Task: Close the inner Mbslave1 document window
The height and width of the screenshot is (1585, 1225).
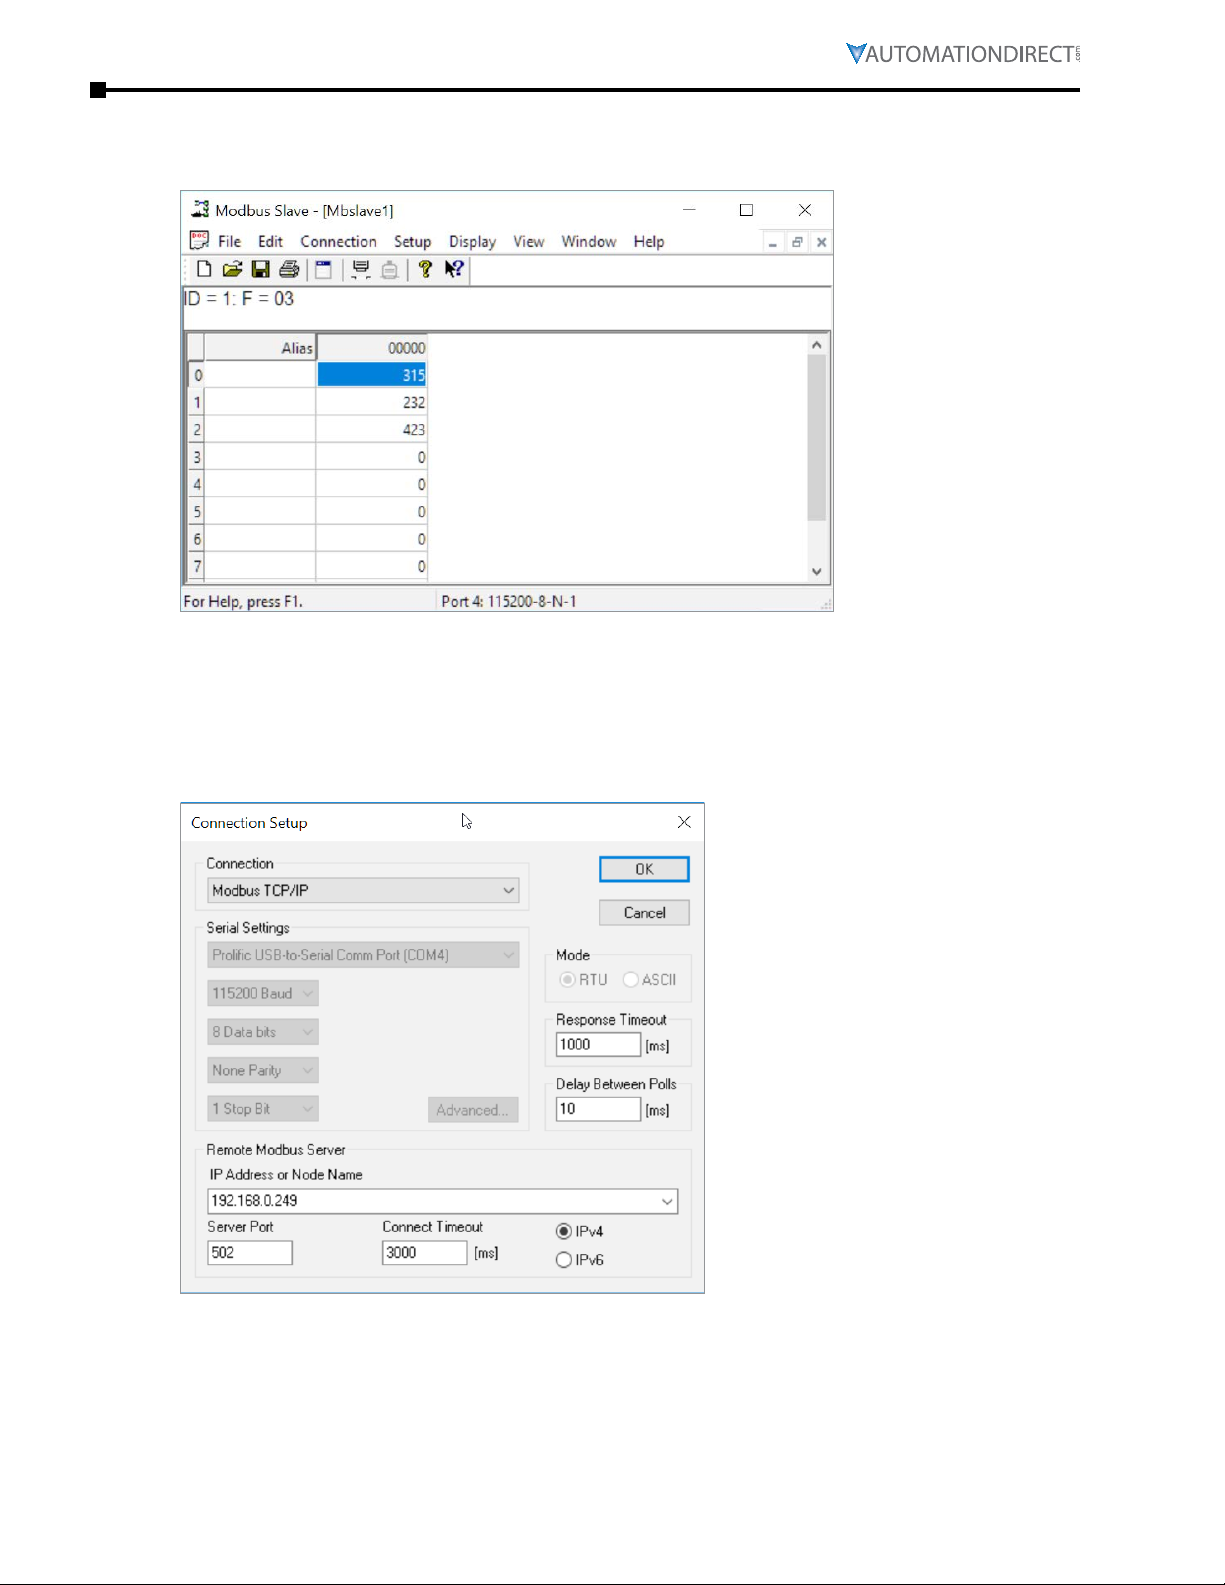Action: pyautogui.click(x=821, y=242)
